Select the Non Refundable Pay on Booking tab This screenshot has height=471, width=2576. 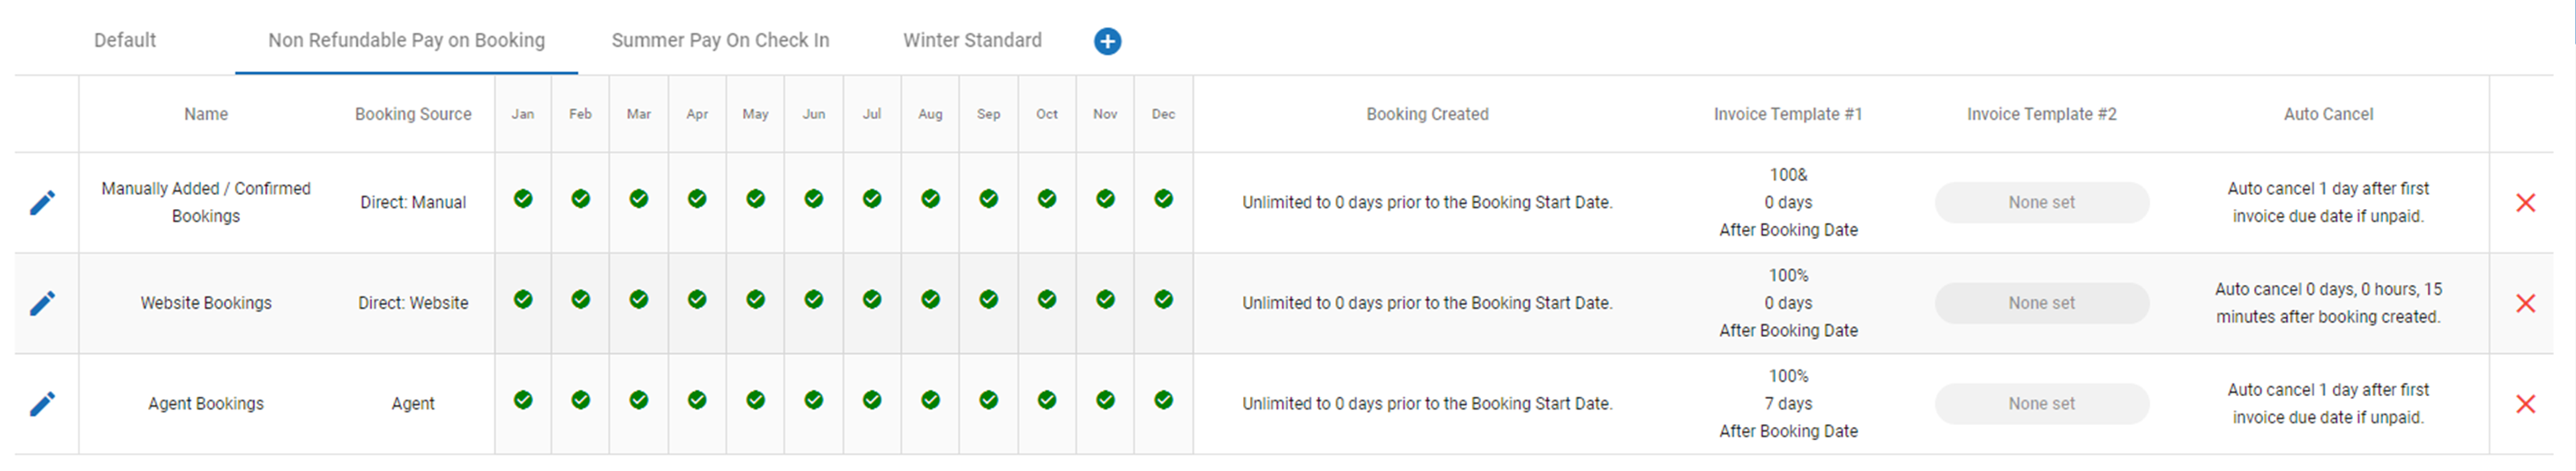406,40
